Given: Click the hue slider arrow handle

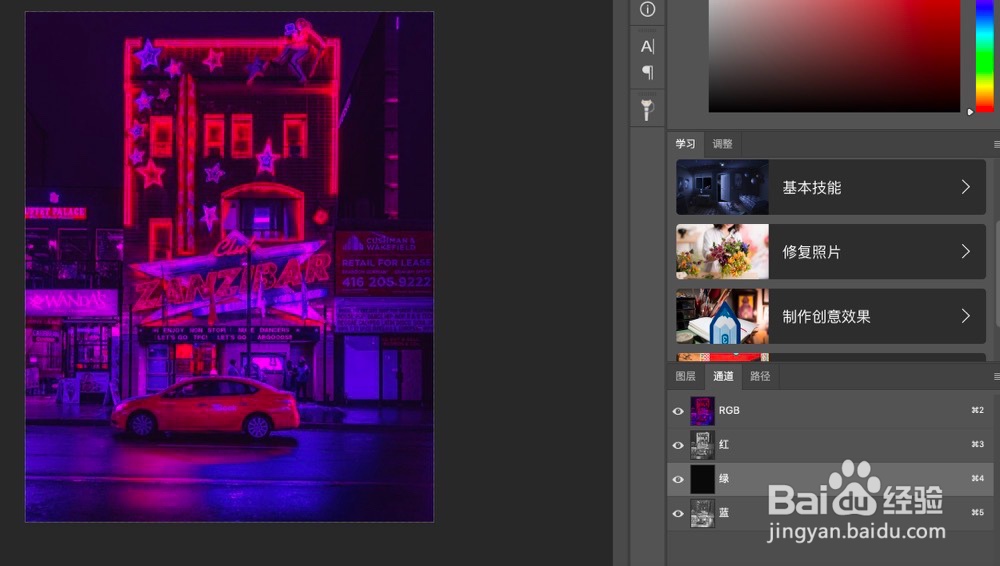Looking at the screenshot, I should click(971, 112).
